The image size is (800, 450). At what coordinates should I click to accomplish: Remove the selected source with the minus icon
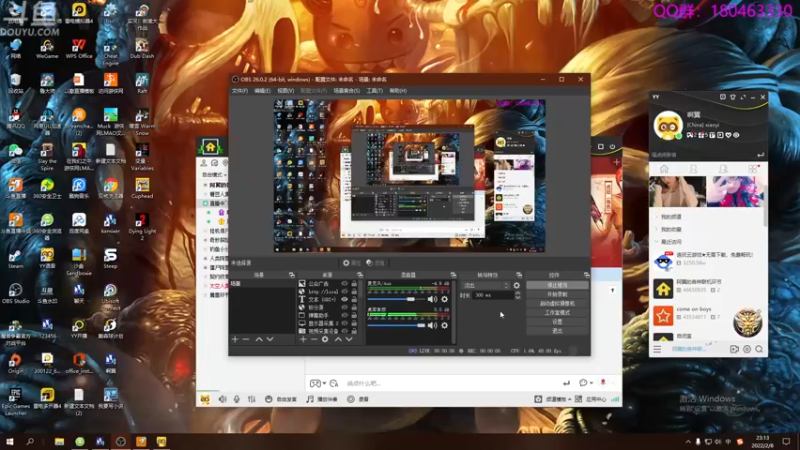(314, 339)
